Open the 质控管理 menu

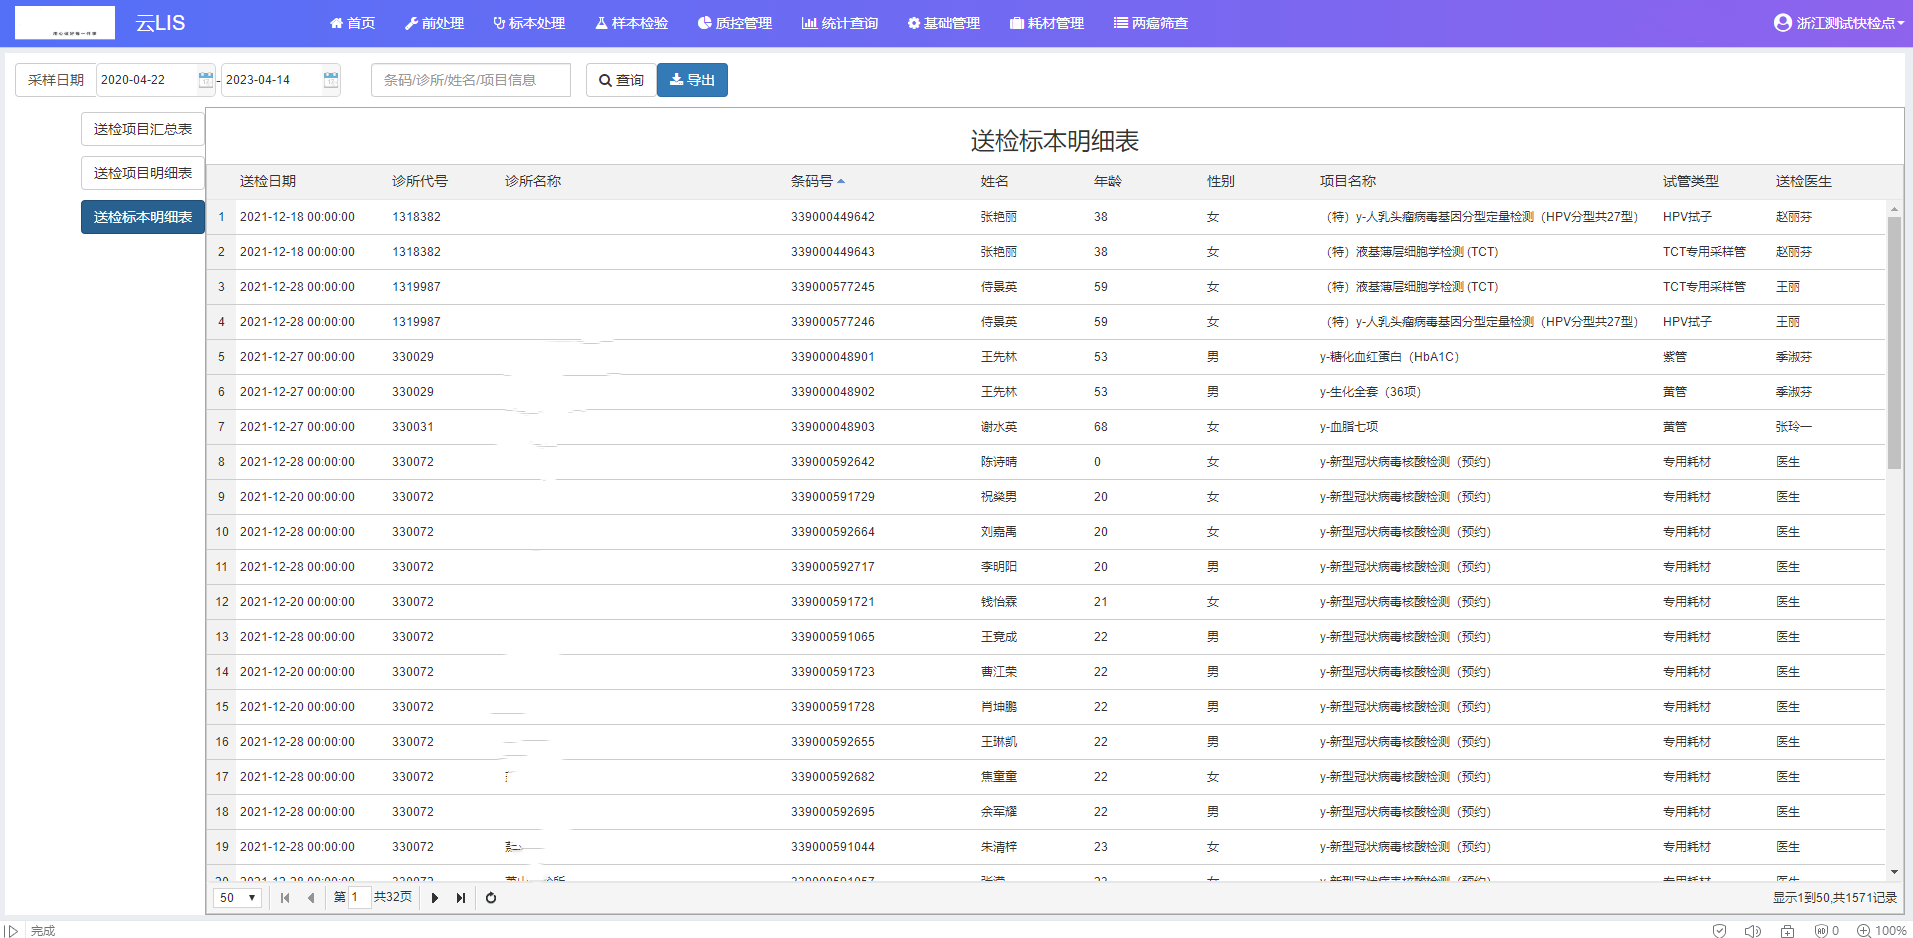click(735, 23)
